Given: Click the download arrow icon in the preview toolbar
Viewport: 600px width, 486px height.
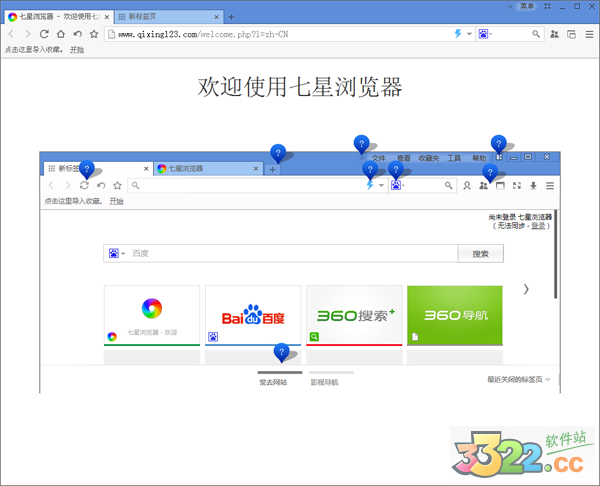Looking at the screenshot, I should 533,186.
